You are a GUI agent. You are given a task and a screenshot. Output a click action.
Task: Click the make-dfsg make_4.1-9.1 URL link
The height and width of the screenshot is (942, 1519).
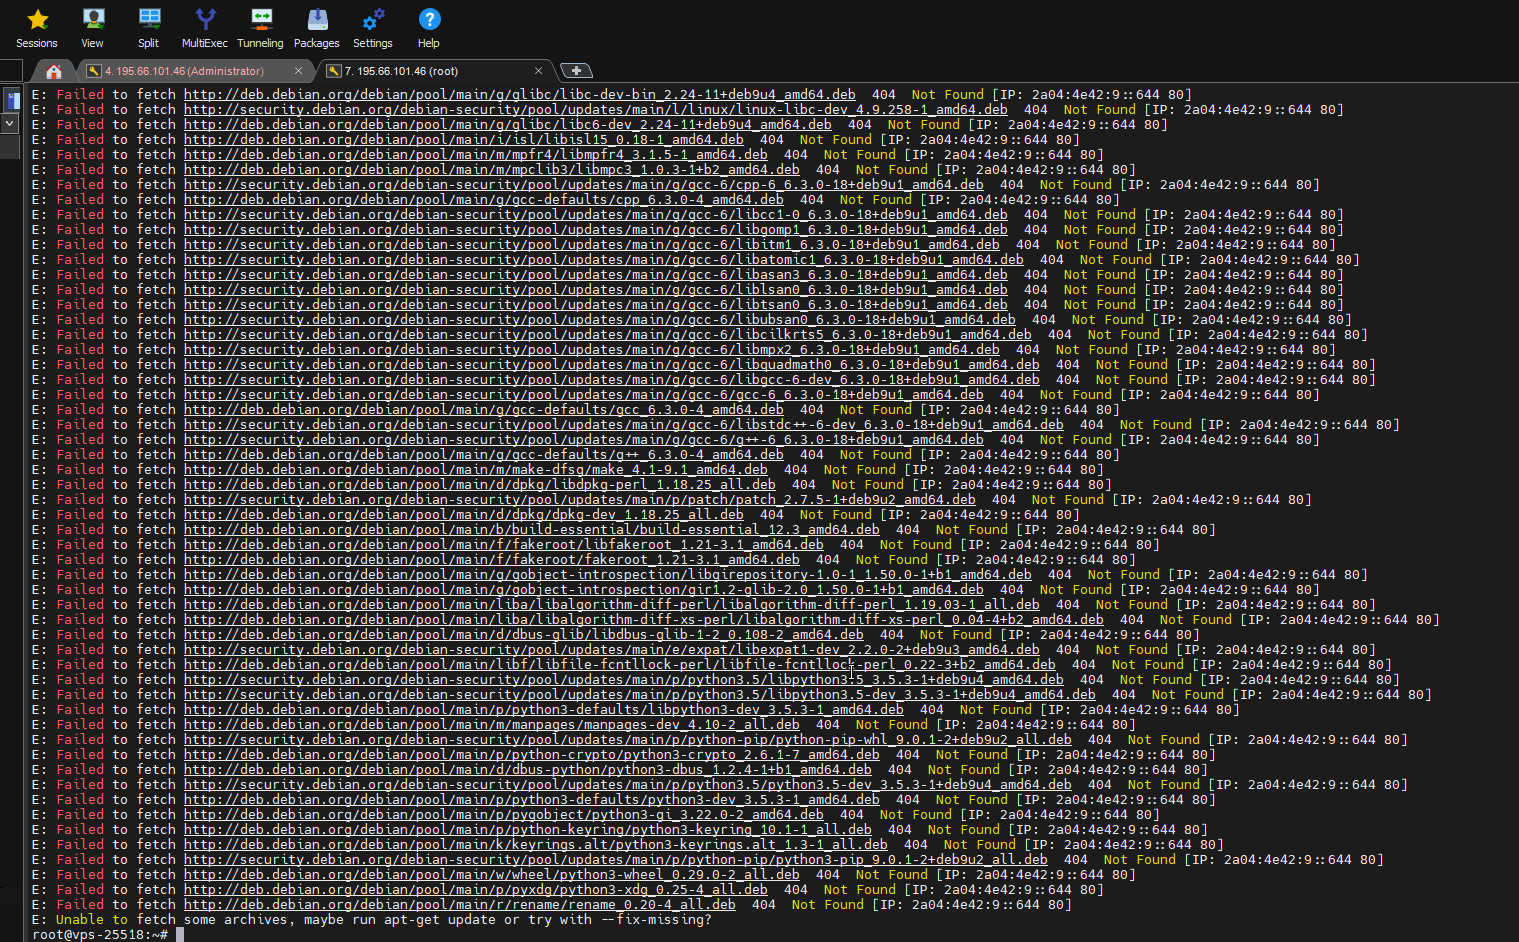click(x=475, y=470)
